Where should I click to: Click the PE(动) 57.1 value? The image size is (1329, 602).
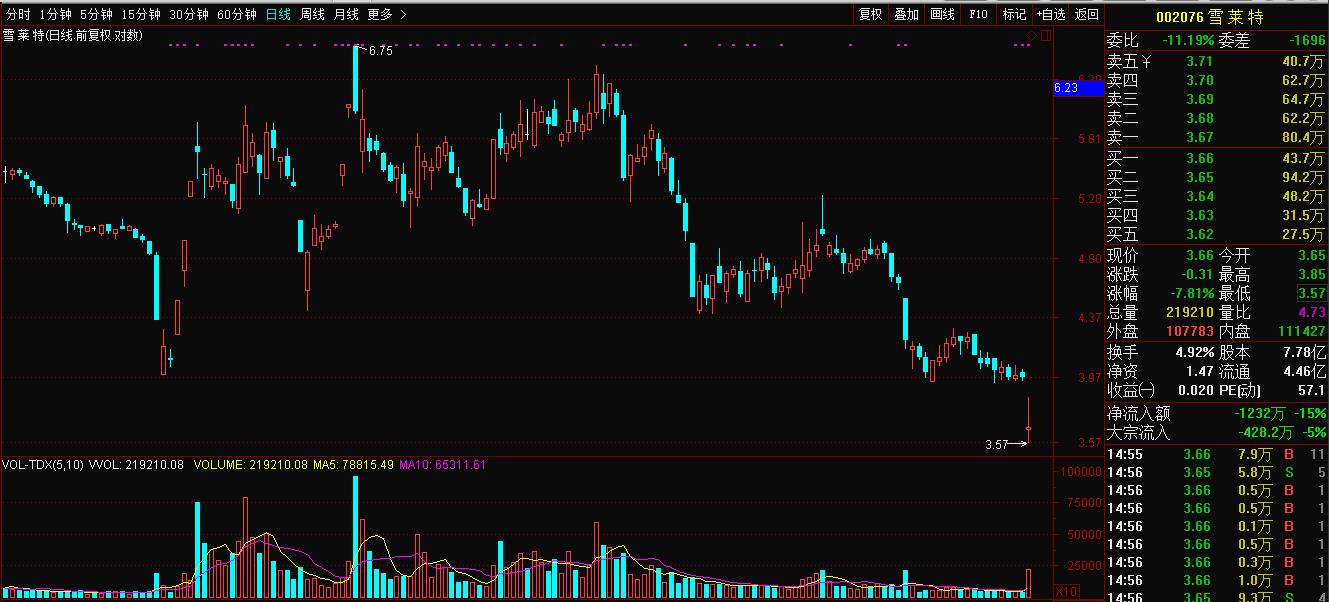click(x=1311, y=390)
